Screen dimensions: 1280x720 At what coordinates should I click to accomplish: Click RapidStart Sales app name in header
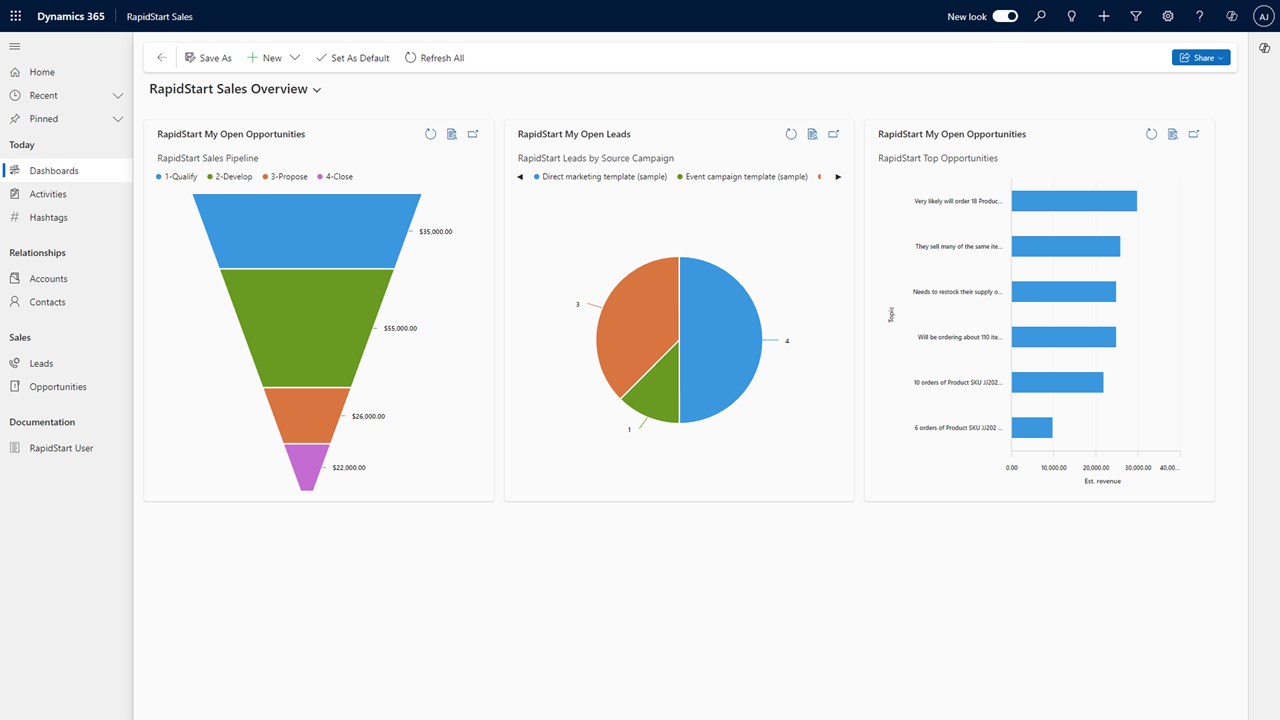160,17
